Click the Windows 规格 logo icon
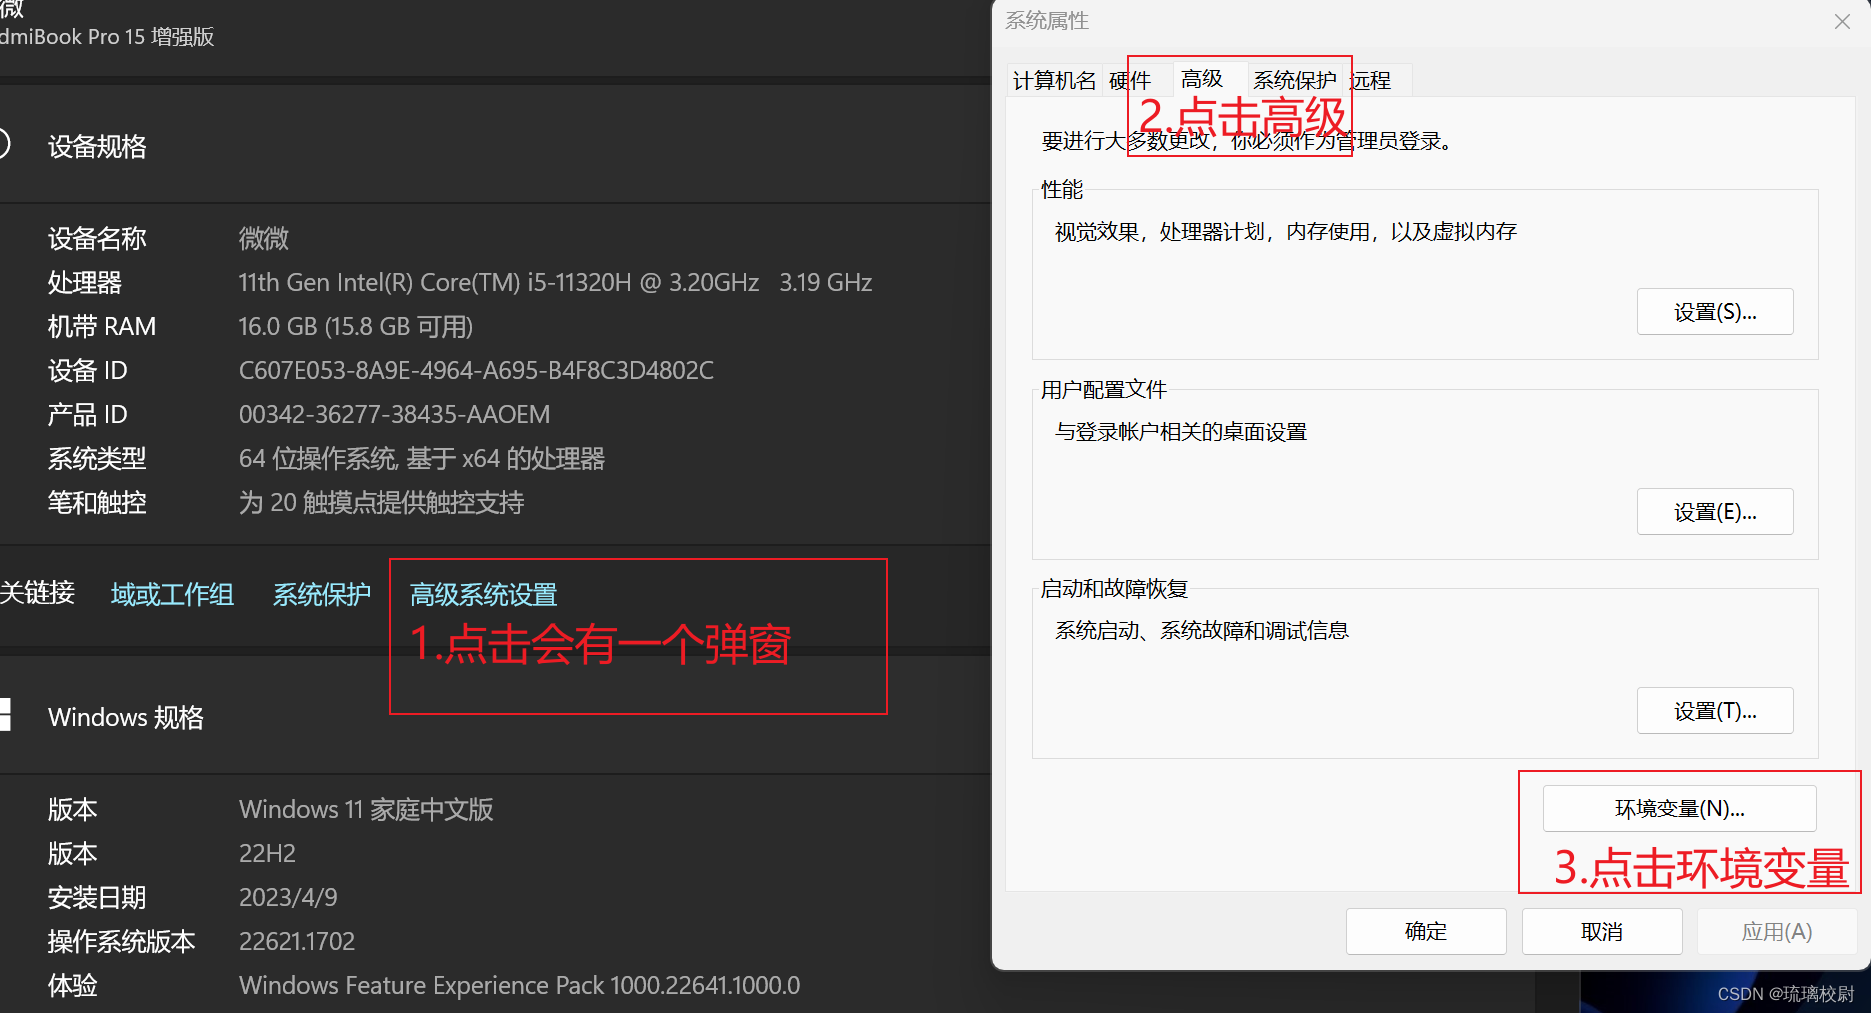 (x=7, y=714)
